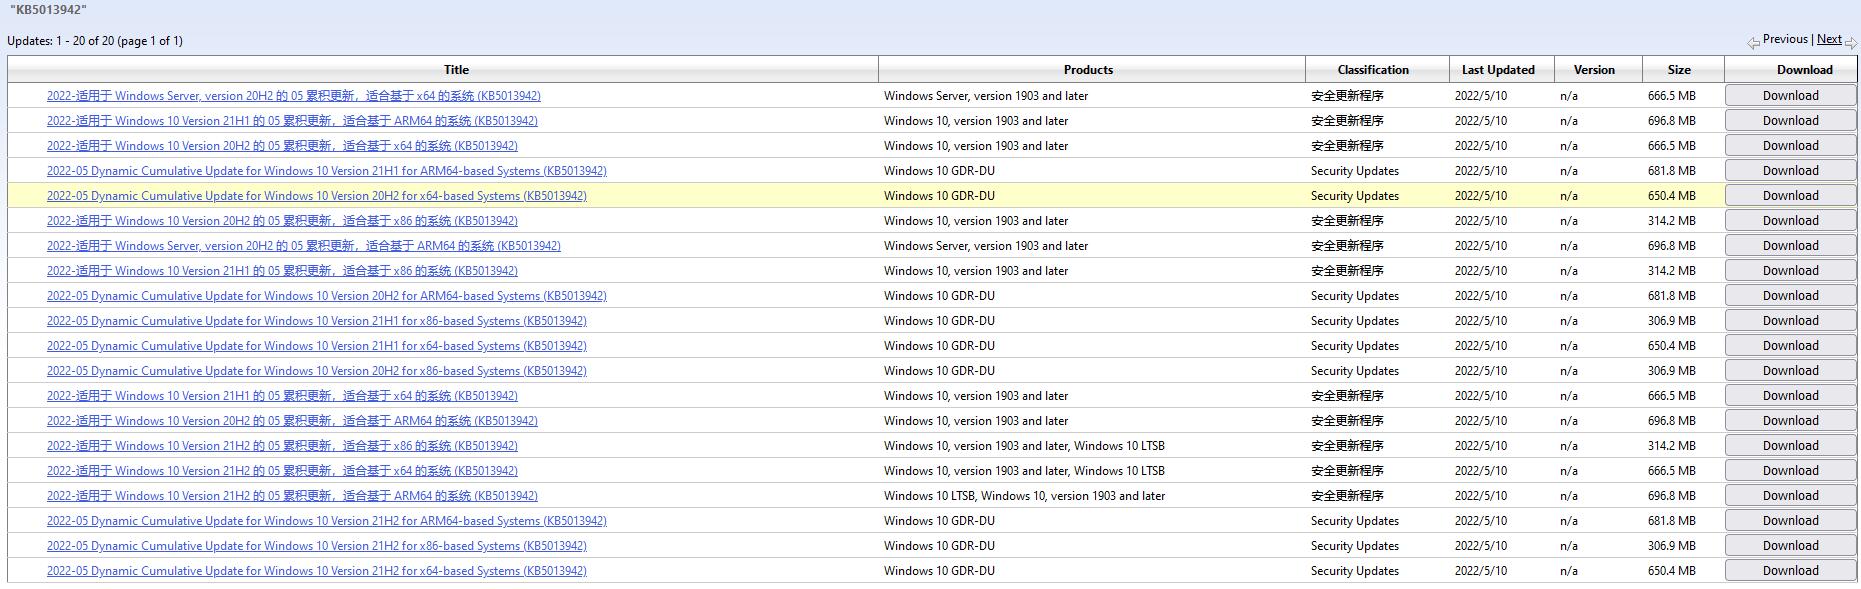This screenshot has width=1861, height=589.
Task: Sort updates by Size column header
Action: 1679,70
